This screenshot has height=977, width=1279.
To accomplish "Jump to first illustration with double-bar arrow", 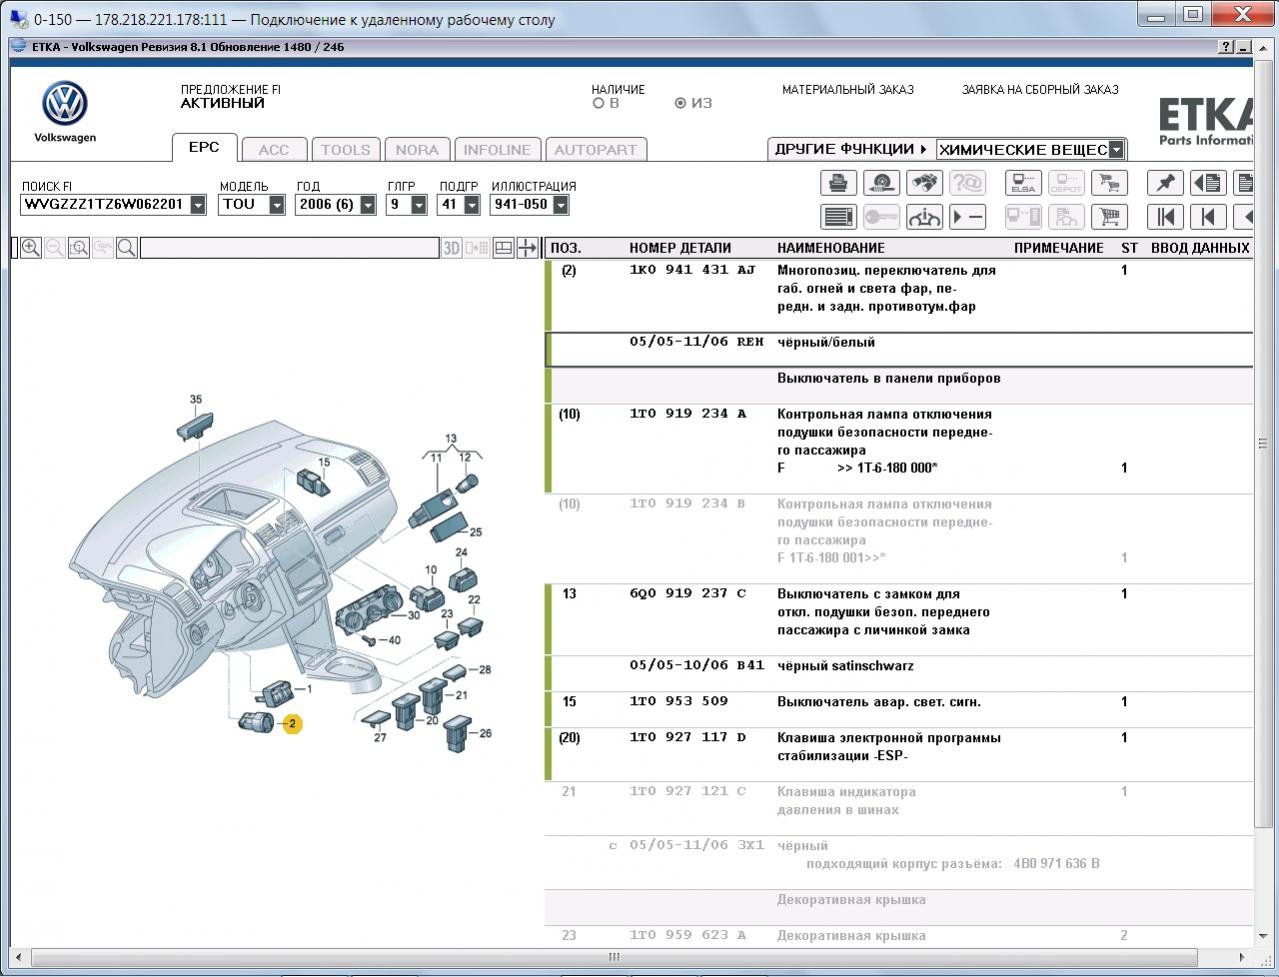I will [x=1165, y=216].
